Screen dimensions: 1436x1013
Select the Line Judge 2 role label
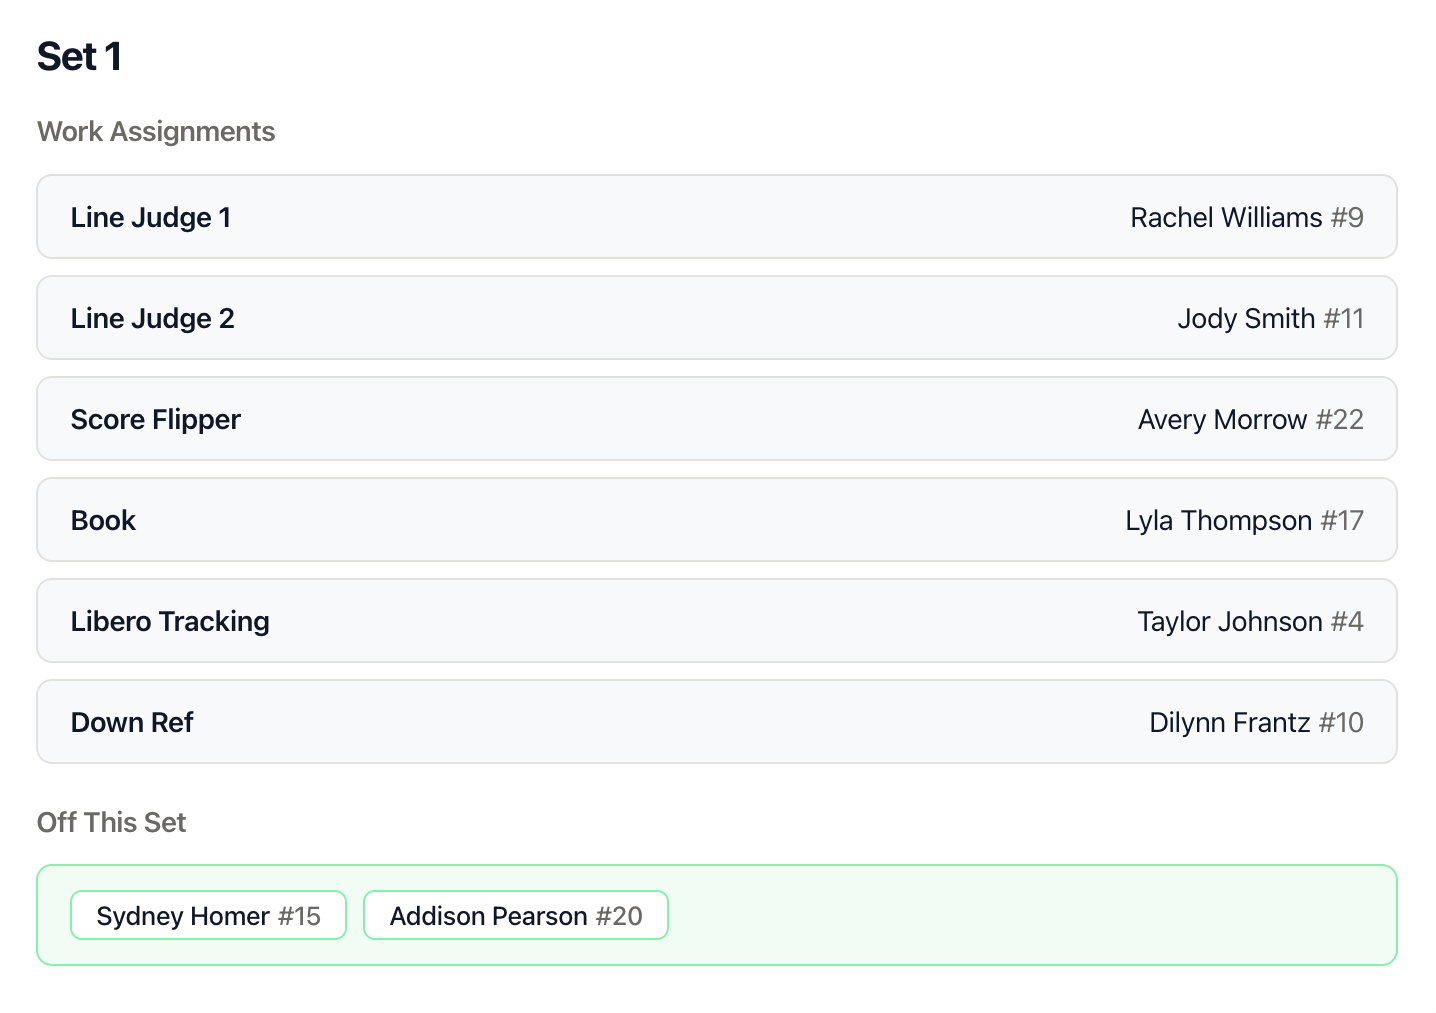point(152,319)
